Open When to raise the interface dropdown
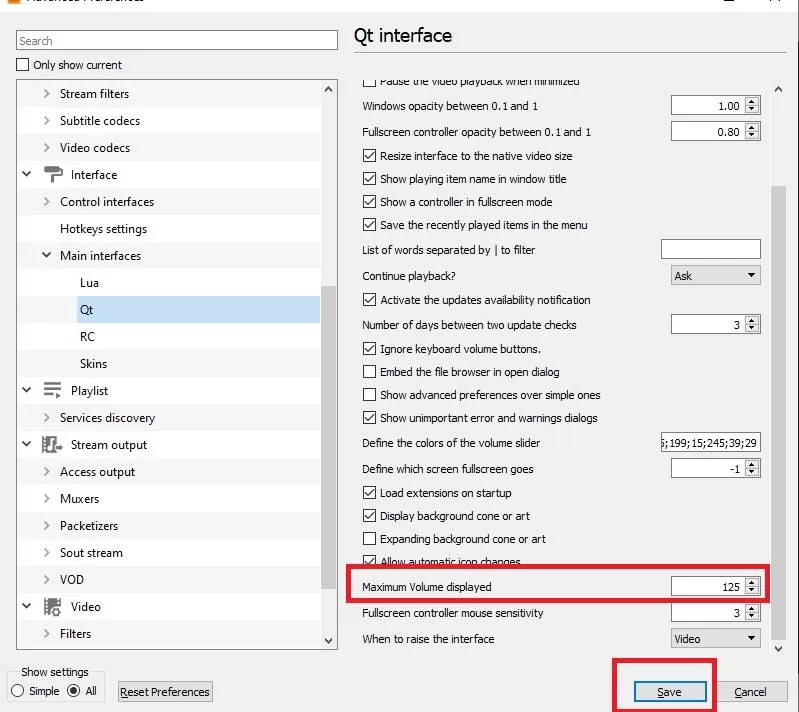 pos(715,638)
